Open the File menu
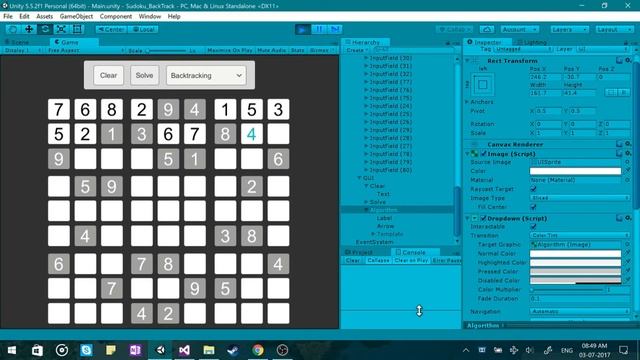The width and height of the screenshot is (640, 360). 8,16
